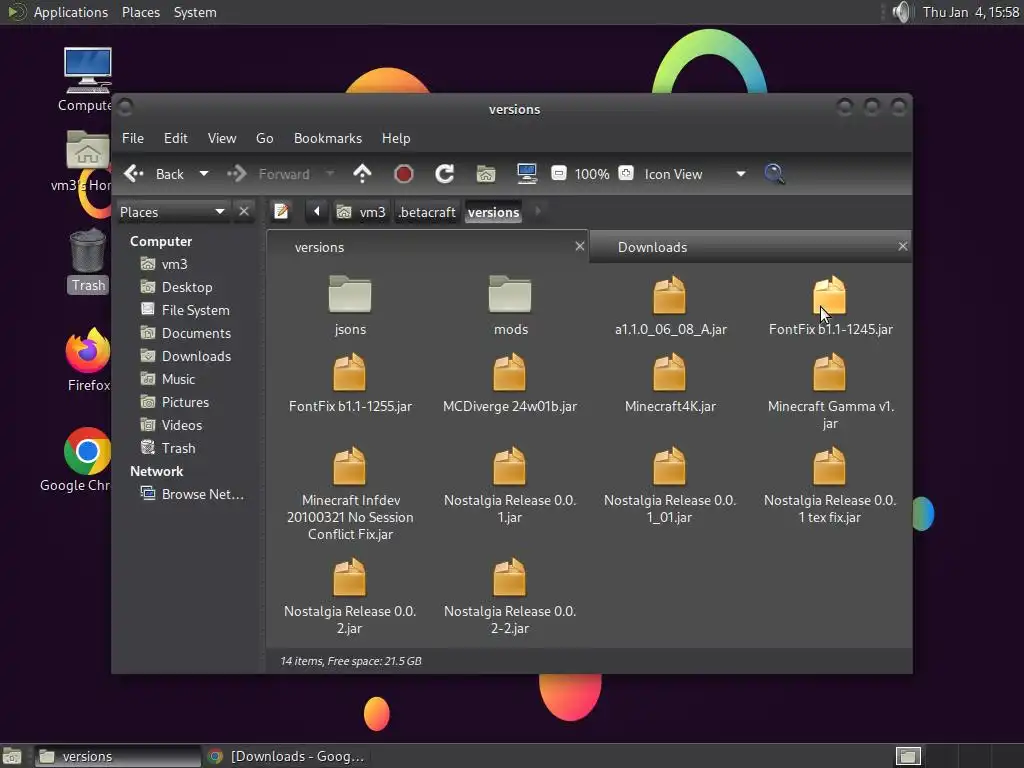Open the Edit menu

176,138
